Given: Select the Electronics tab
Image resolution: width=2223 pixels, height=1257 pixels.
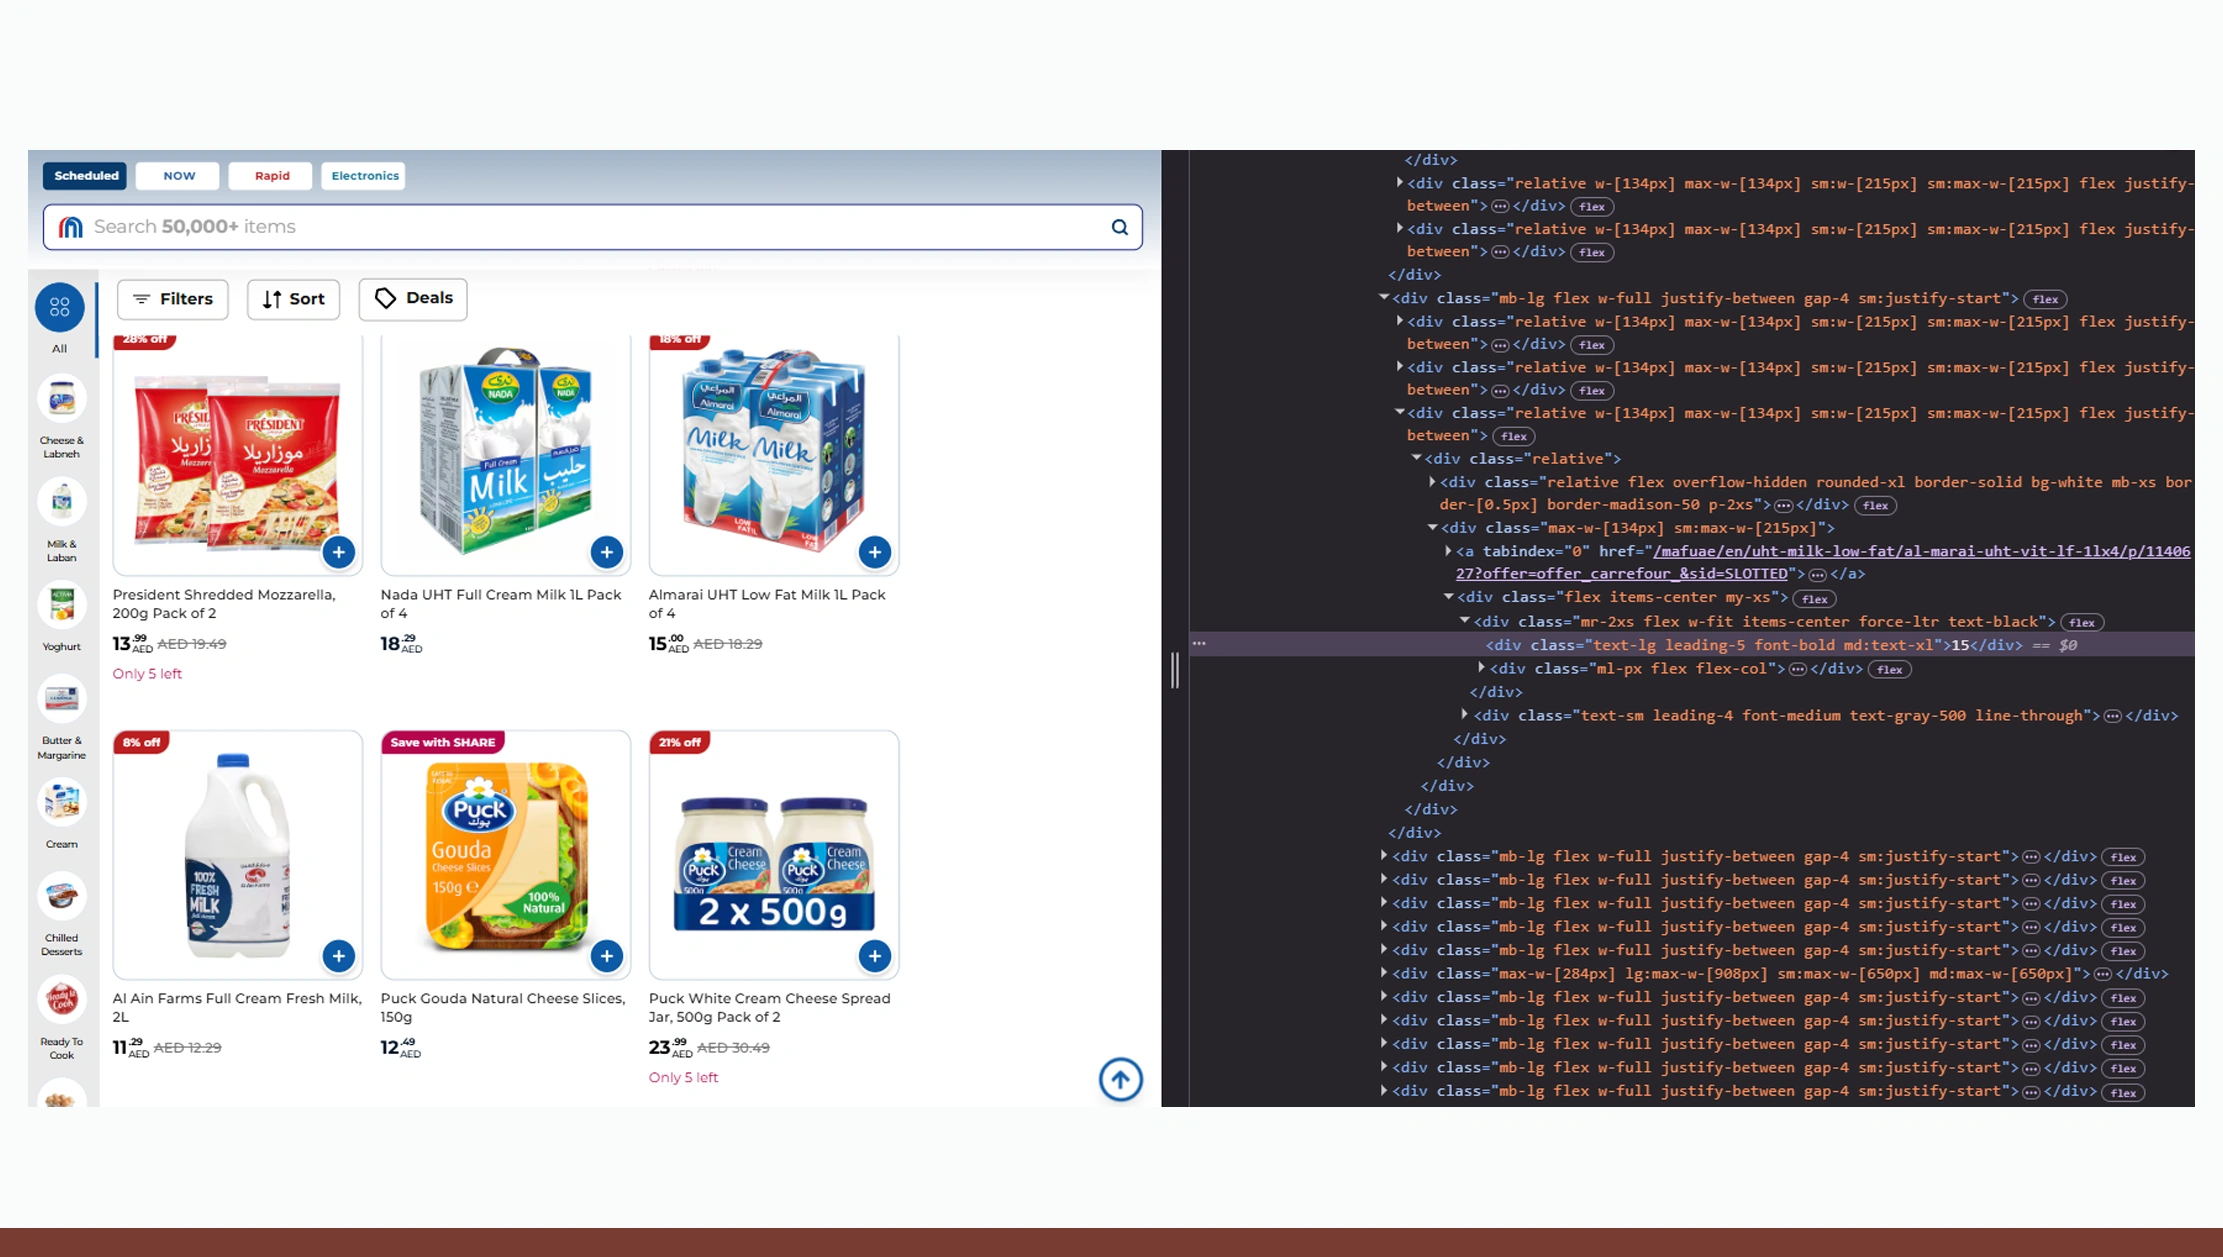Looking at the screenshot, I should tap(363, 175).
